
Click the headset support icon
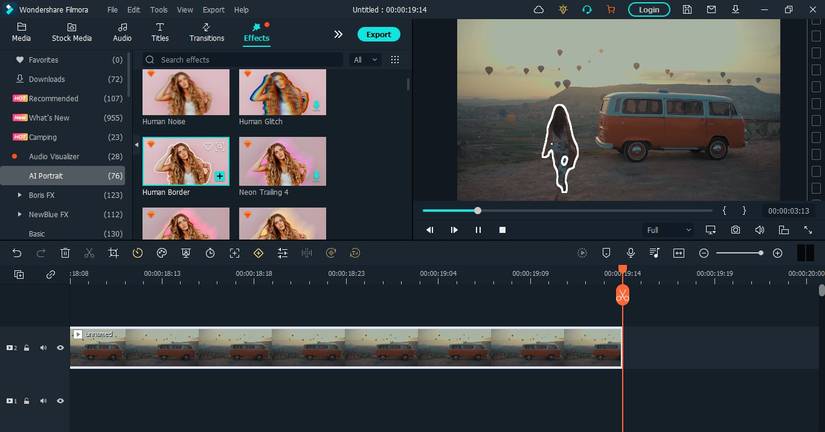[587, 9]
